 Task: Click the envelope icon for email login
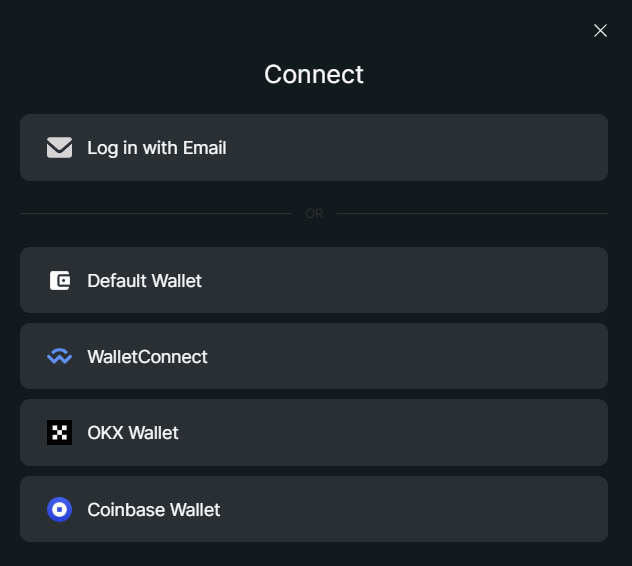point(60,148)
